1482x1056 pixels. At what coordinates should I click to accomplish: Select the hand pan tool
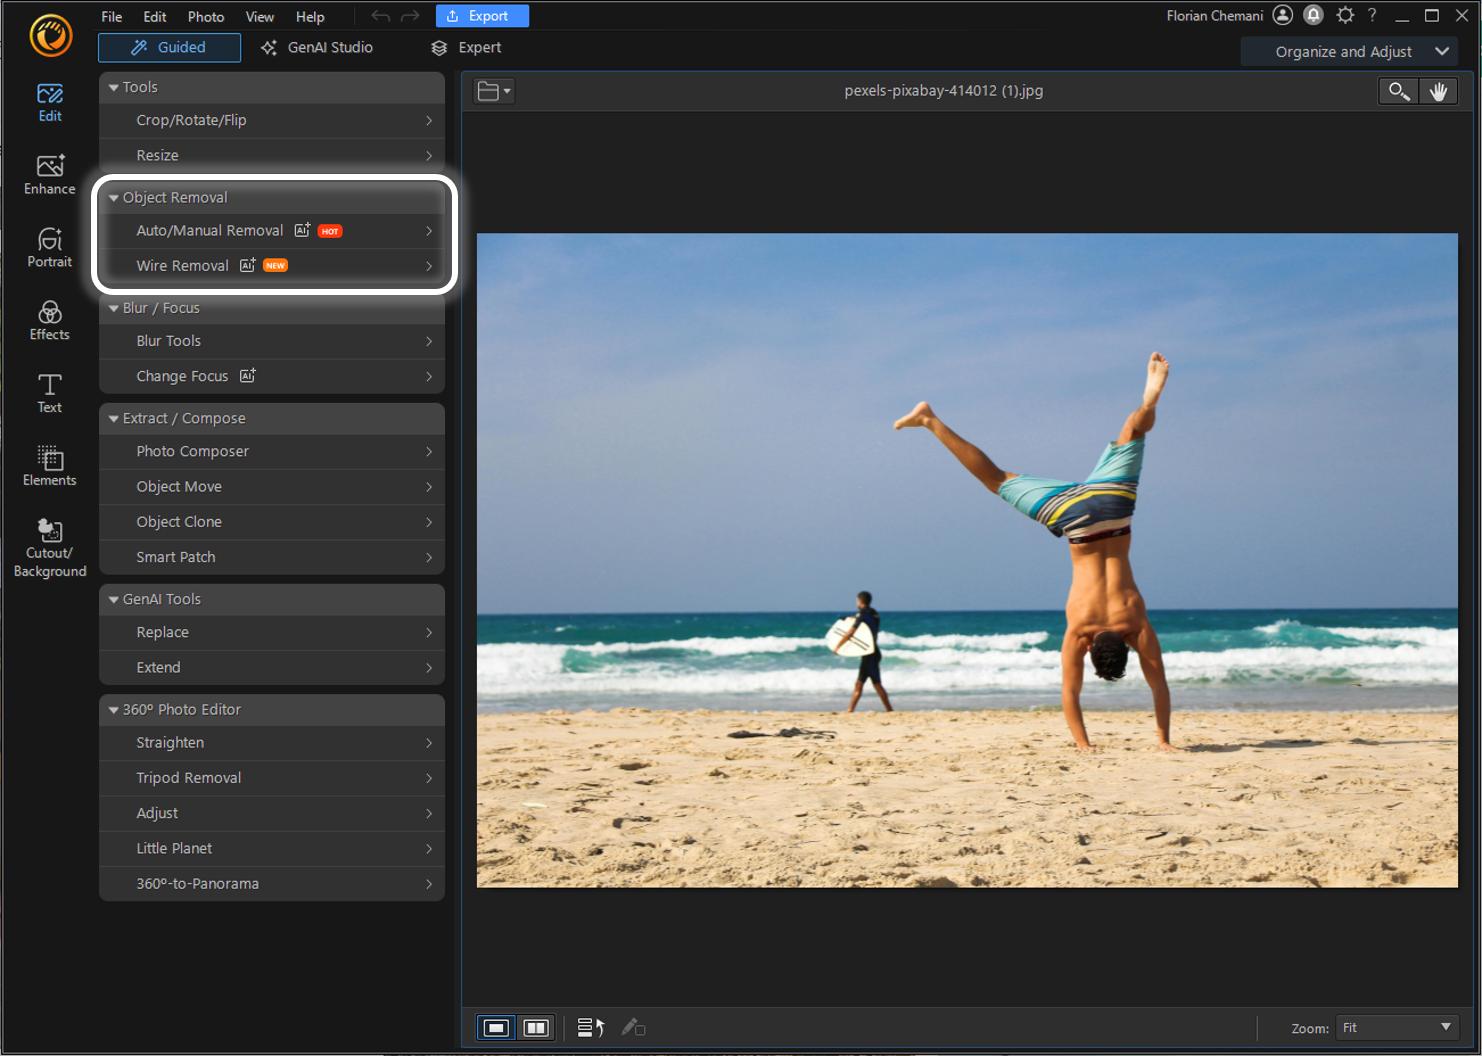1439,91
